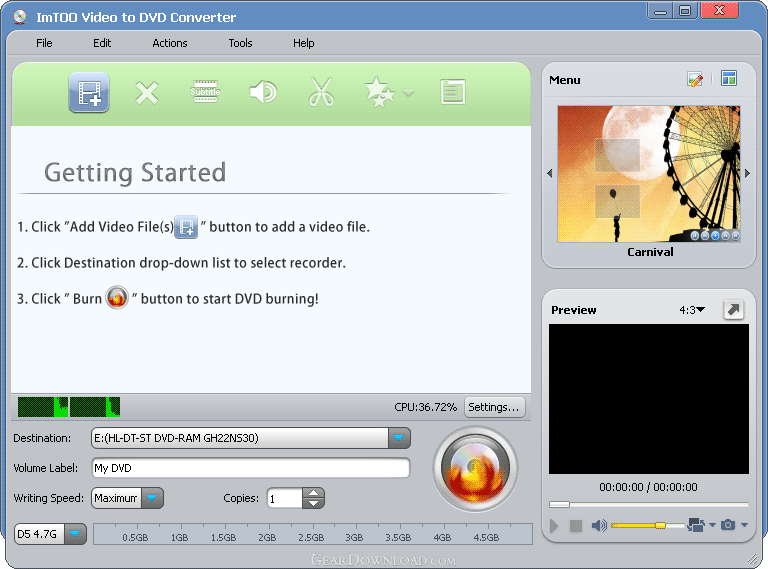Screen dimensions: 768x569
Task: Minimize the ImTOO window
Action: [660, 11]
